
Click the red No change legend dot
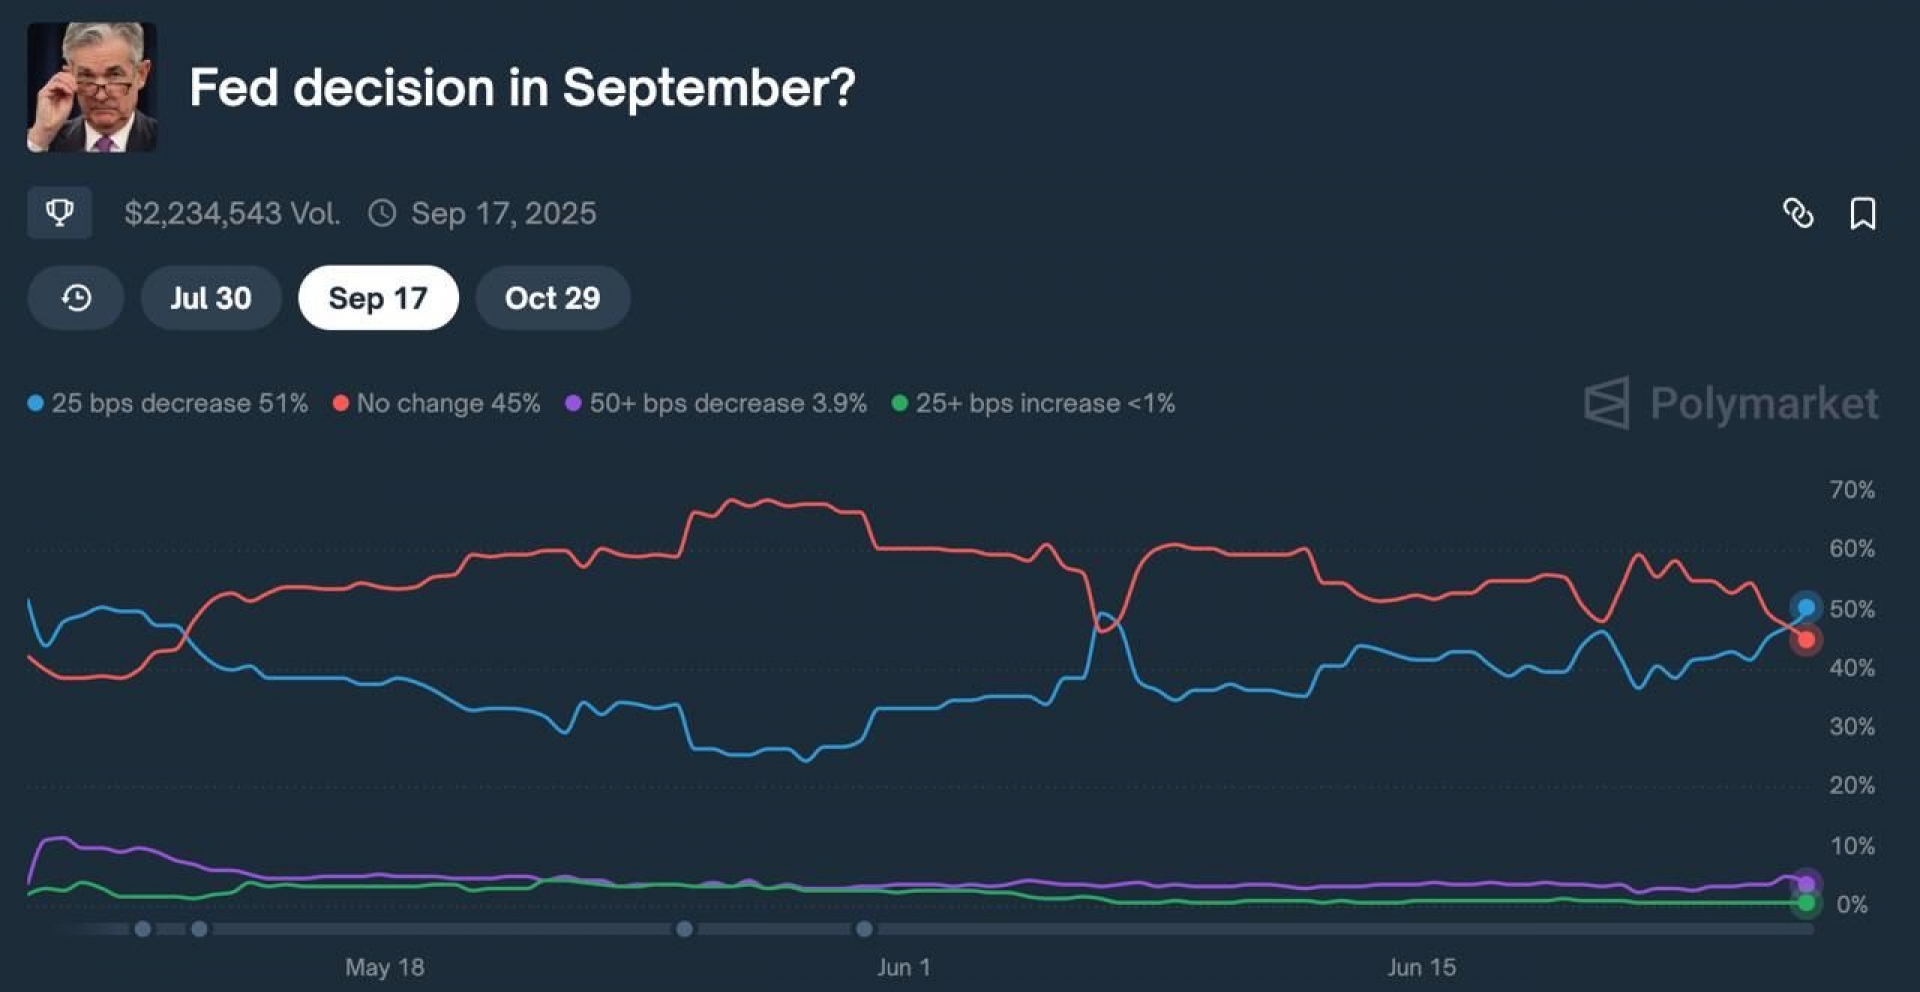[x=341, y=403]
